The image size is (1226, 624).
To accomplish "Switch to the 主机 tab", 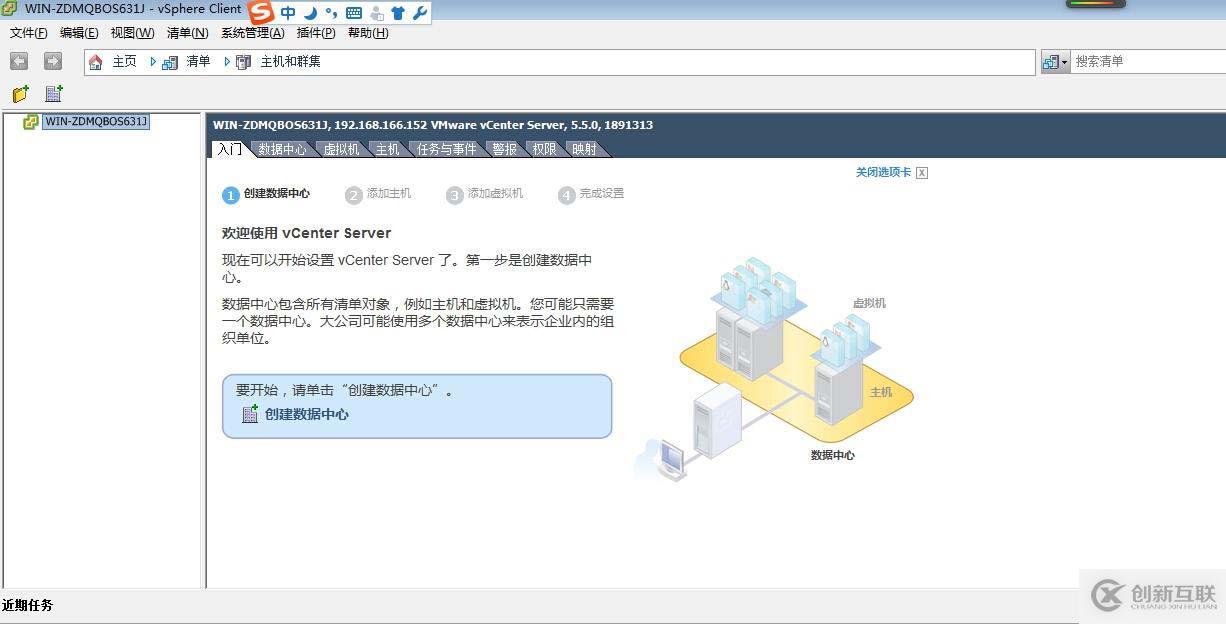I will coord(387,149).
